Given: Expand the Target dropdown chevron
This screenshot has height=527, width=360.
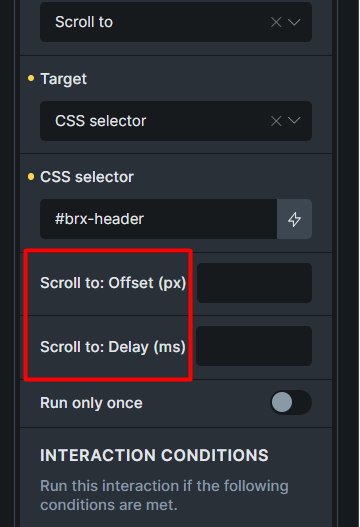Looking at the screenshot, I should [x=294, y=121].
